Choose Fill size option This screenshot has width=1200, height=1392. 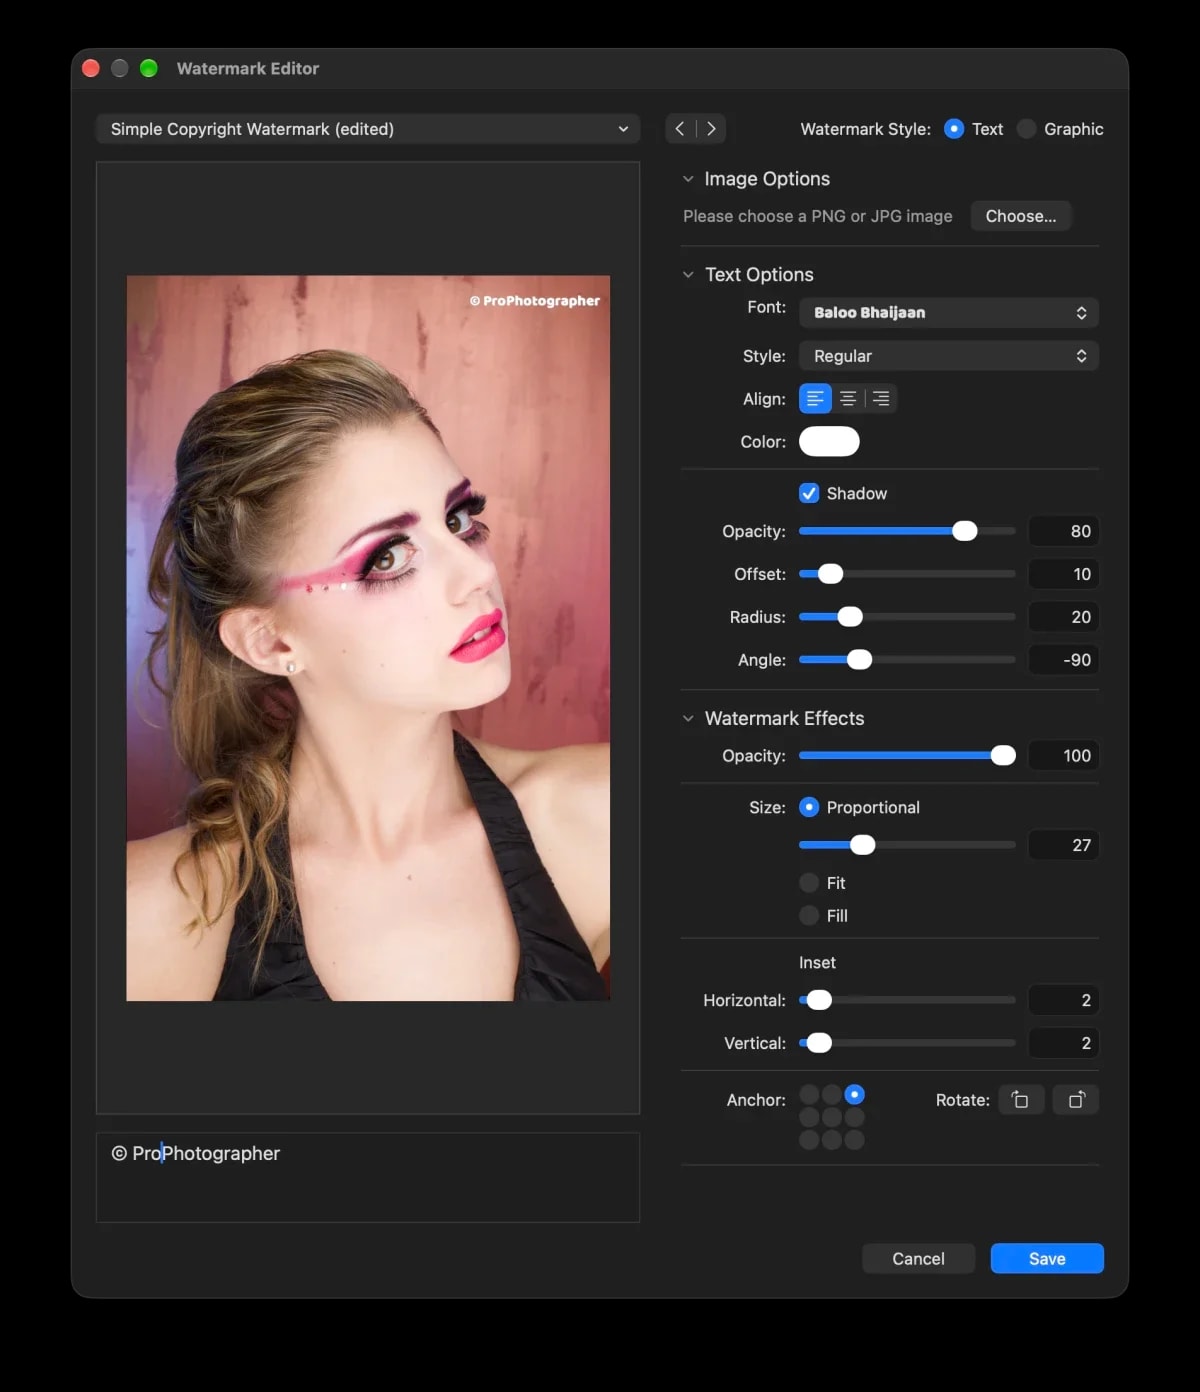(x=809, y=916)
